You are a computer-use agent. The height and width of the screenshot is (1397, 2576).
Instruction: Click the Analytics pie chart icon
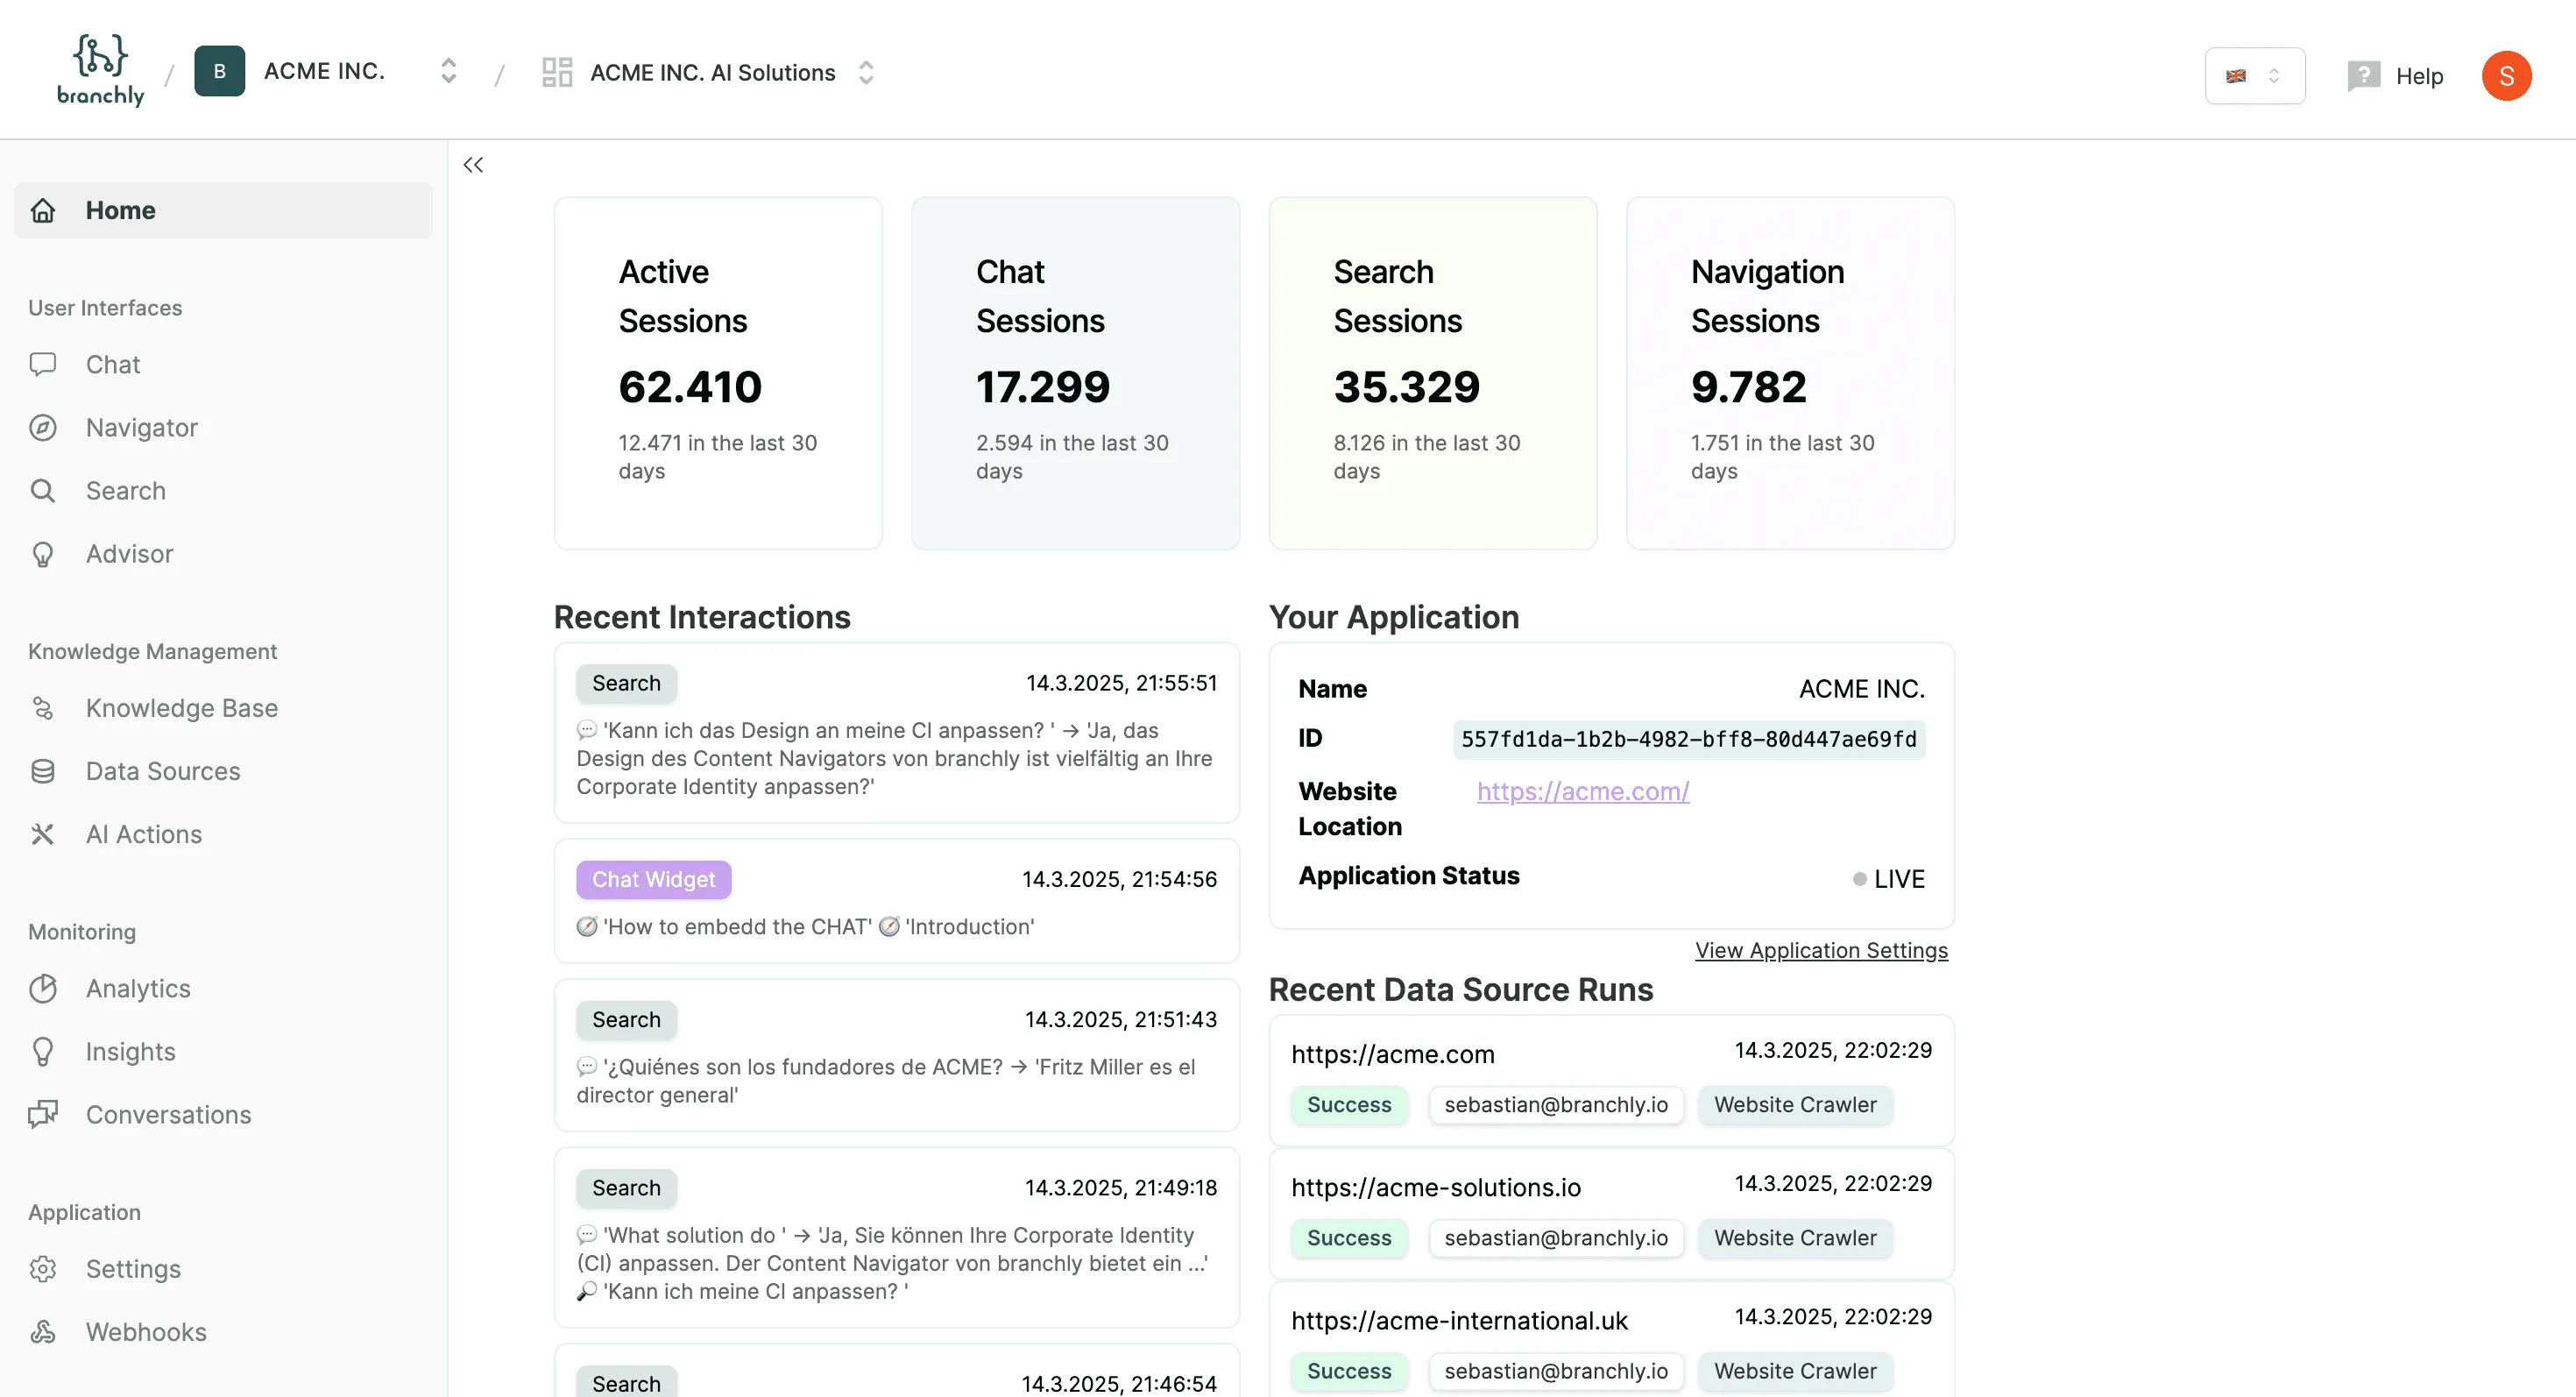click(43, 988)
